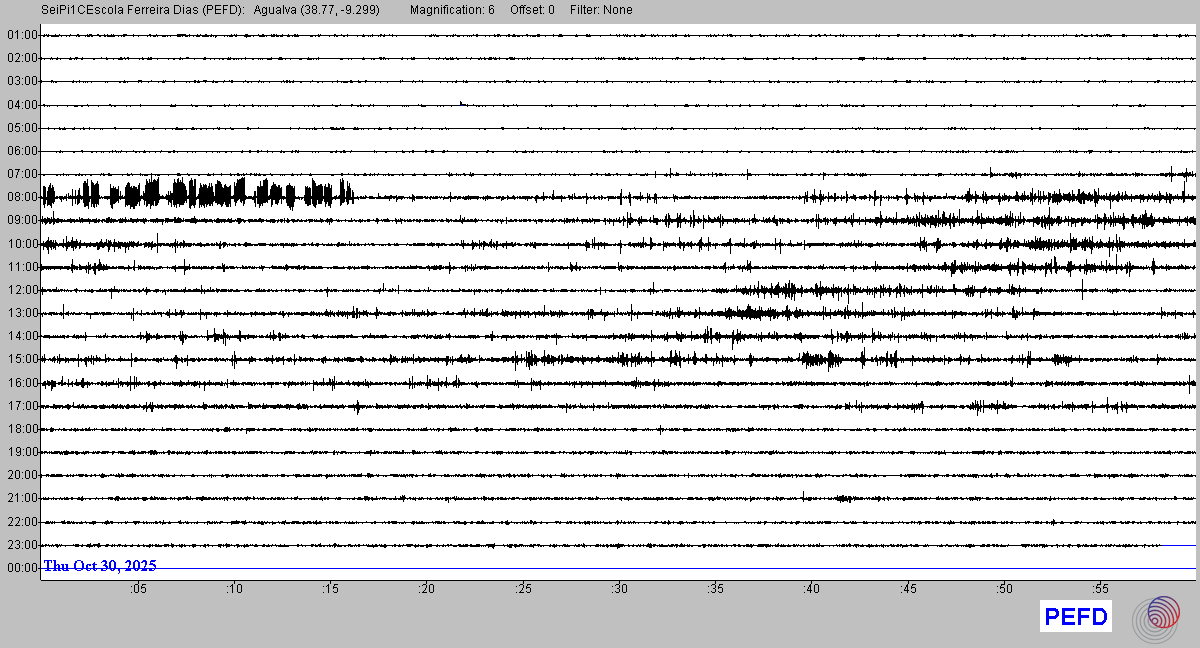Click the Thu Oct 30, 2025 date label
Viewport: 1200px width, 648px height.
[100, 566]
